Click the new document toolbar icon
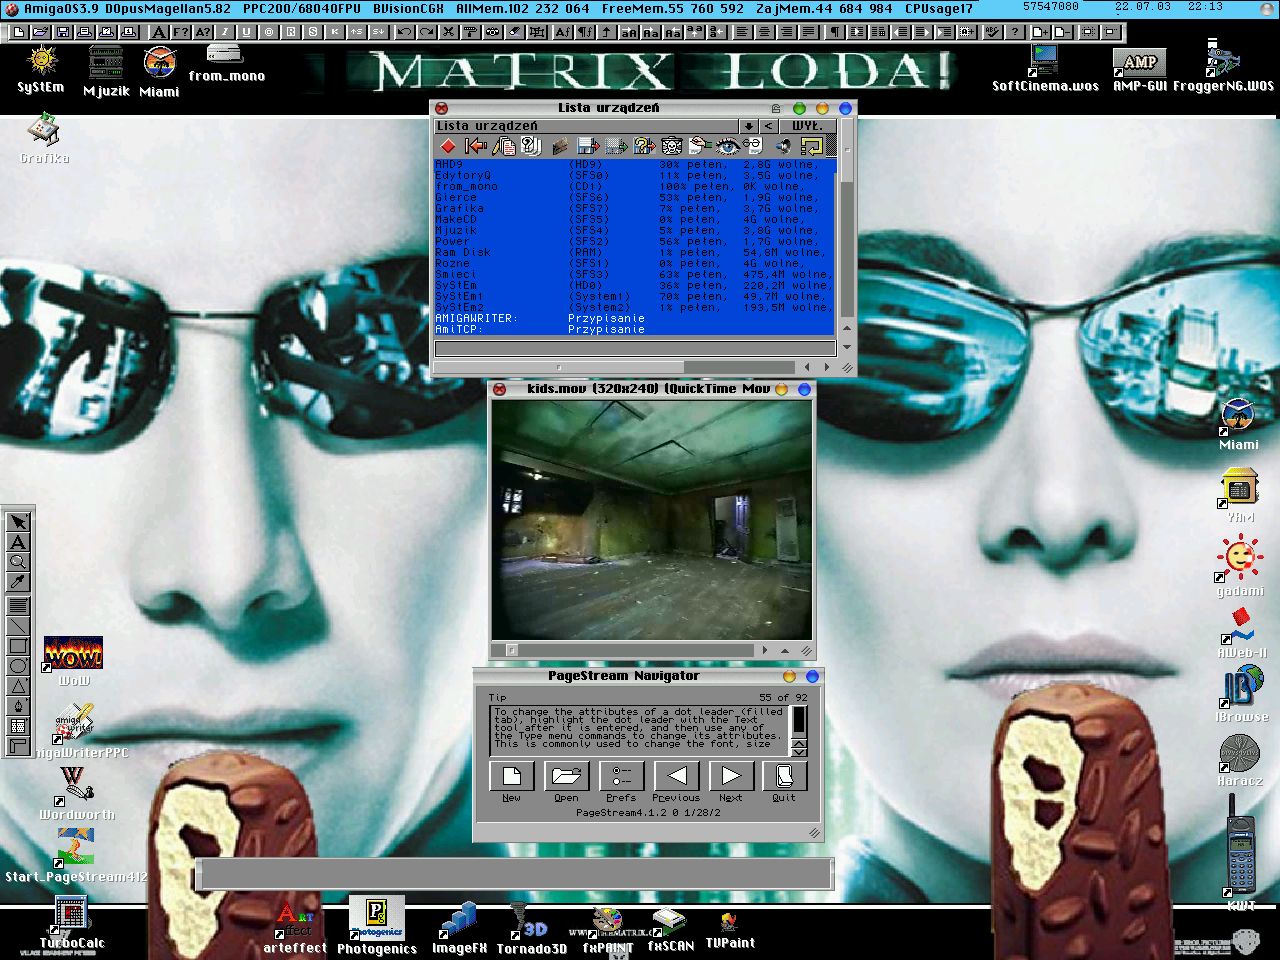 coord(19,32)
